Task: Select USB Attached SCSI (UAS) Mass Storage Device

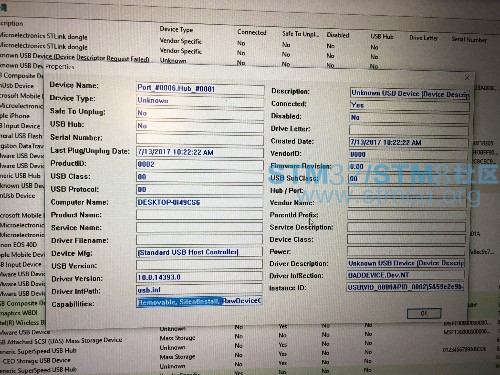Action: (61, 341)
